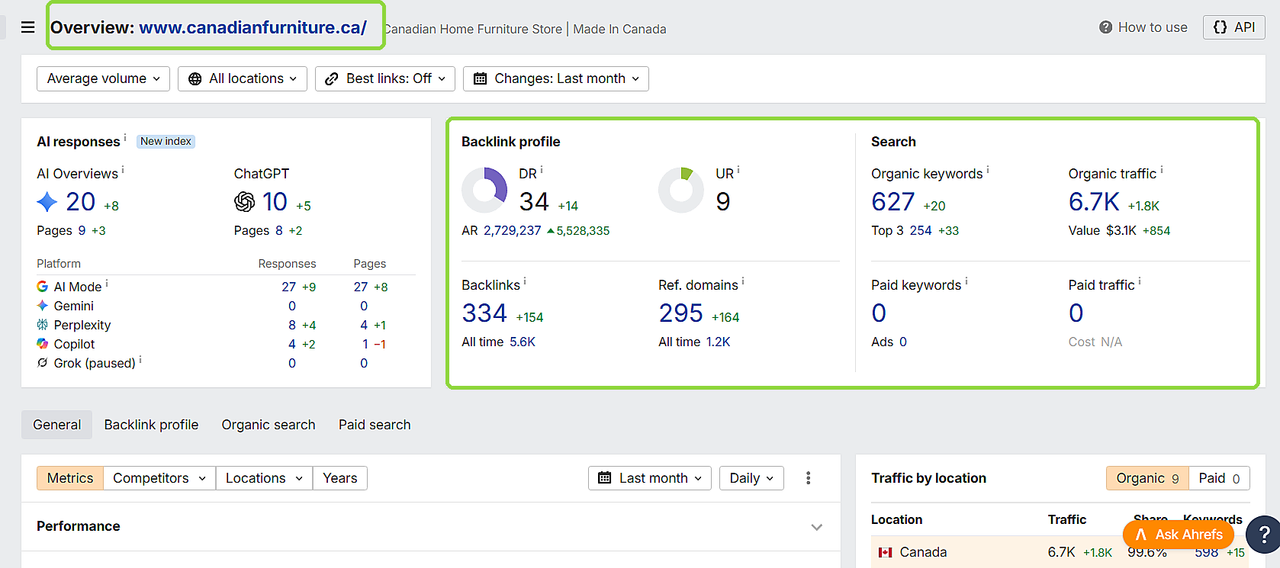Open the three-dot more options menu
The height and width of the screenshot is (568, 1280).
[x=808, y=478]
